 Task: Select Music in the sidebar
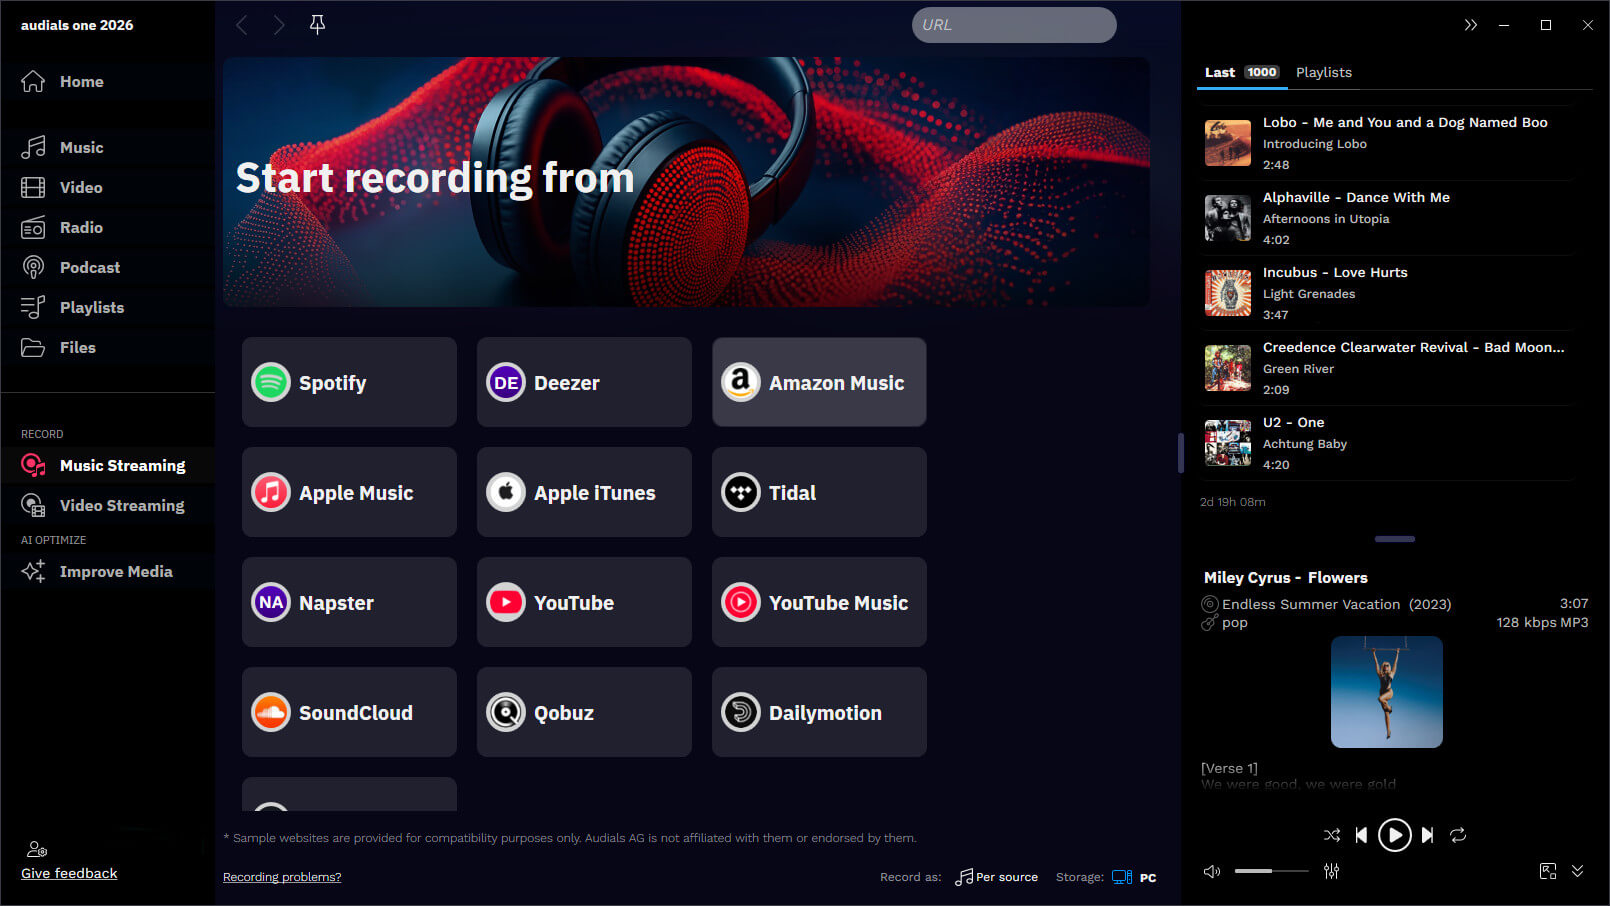[x=81, y=147]
